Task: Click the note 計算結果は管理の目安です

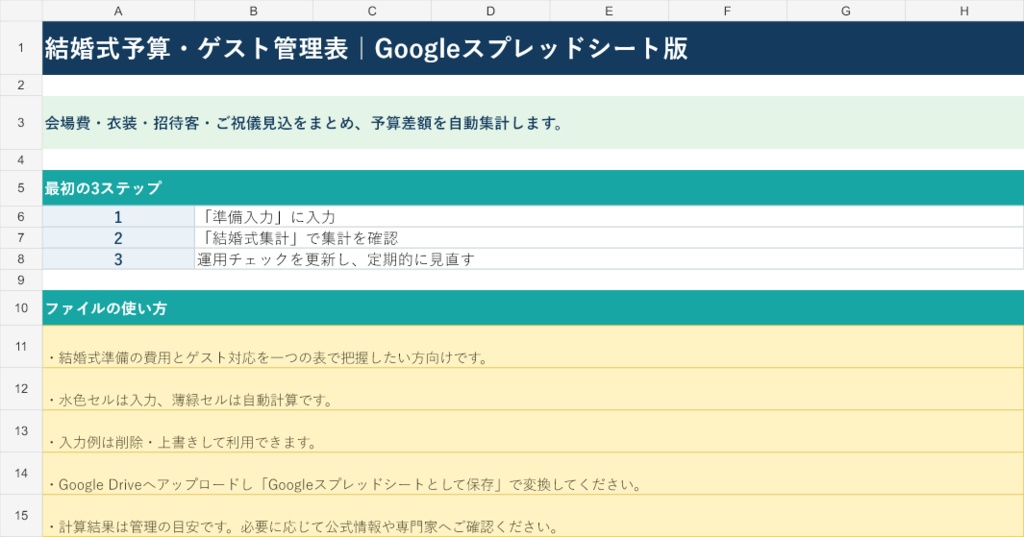Action: [x=533, y=516]
